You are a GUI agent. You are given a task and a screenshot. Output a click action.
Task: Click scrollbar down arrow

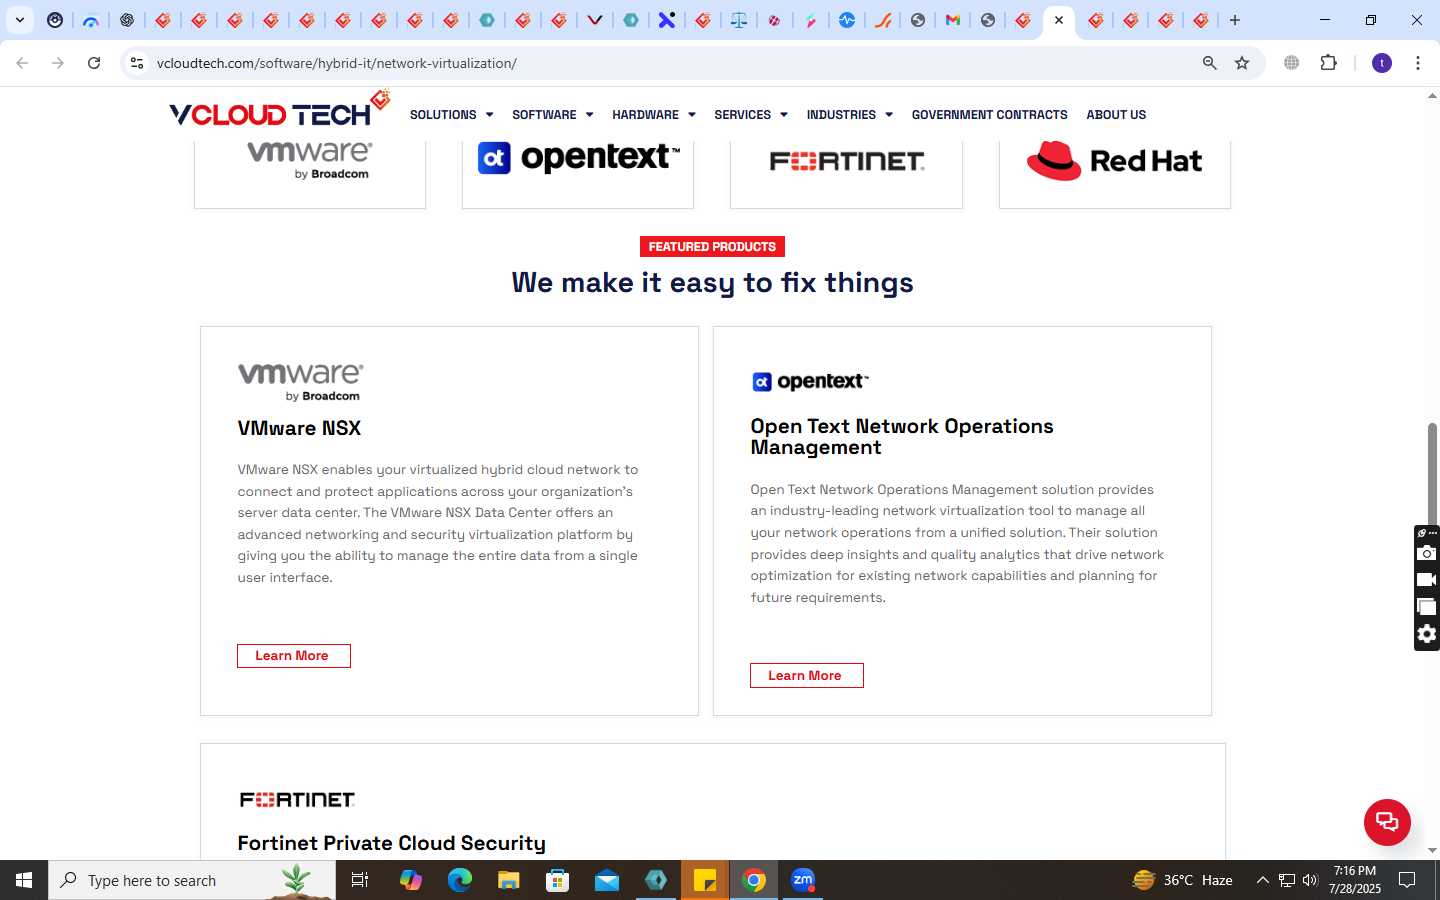click(x=1432, y=850)
